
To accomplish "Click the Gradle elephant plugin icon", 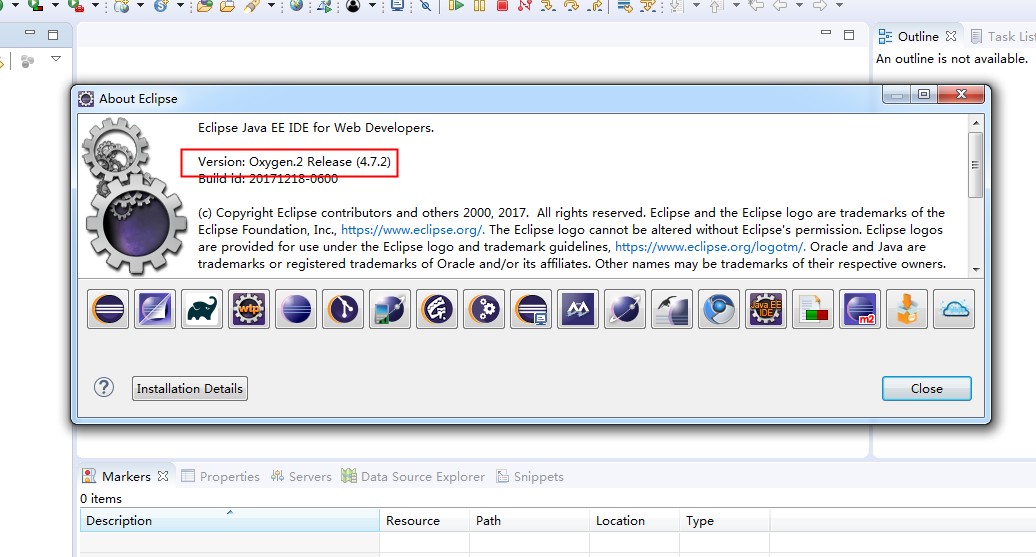I will tap(202, 309).
